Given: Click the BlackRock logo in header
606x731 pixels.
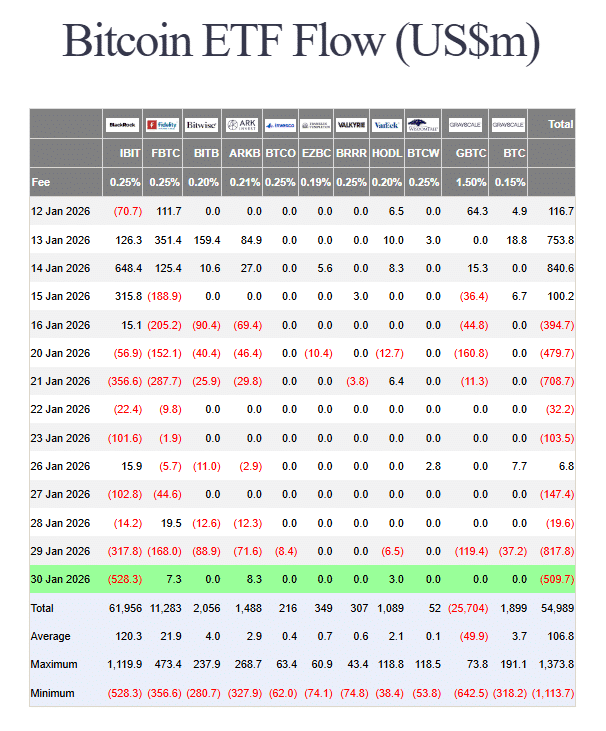Looking at the screenshot, I should (x=123, y=125).
